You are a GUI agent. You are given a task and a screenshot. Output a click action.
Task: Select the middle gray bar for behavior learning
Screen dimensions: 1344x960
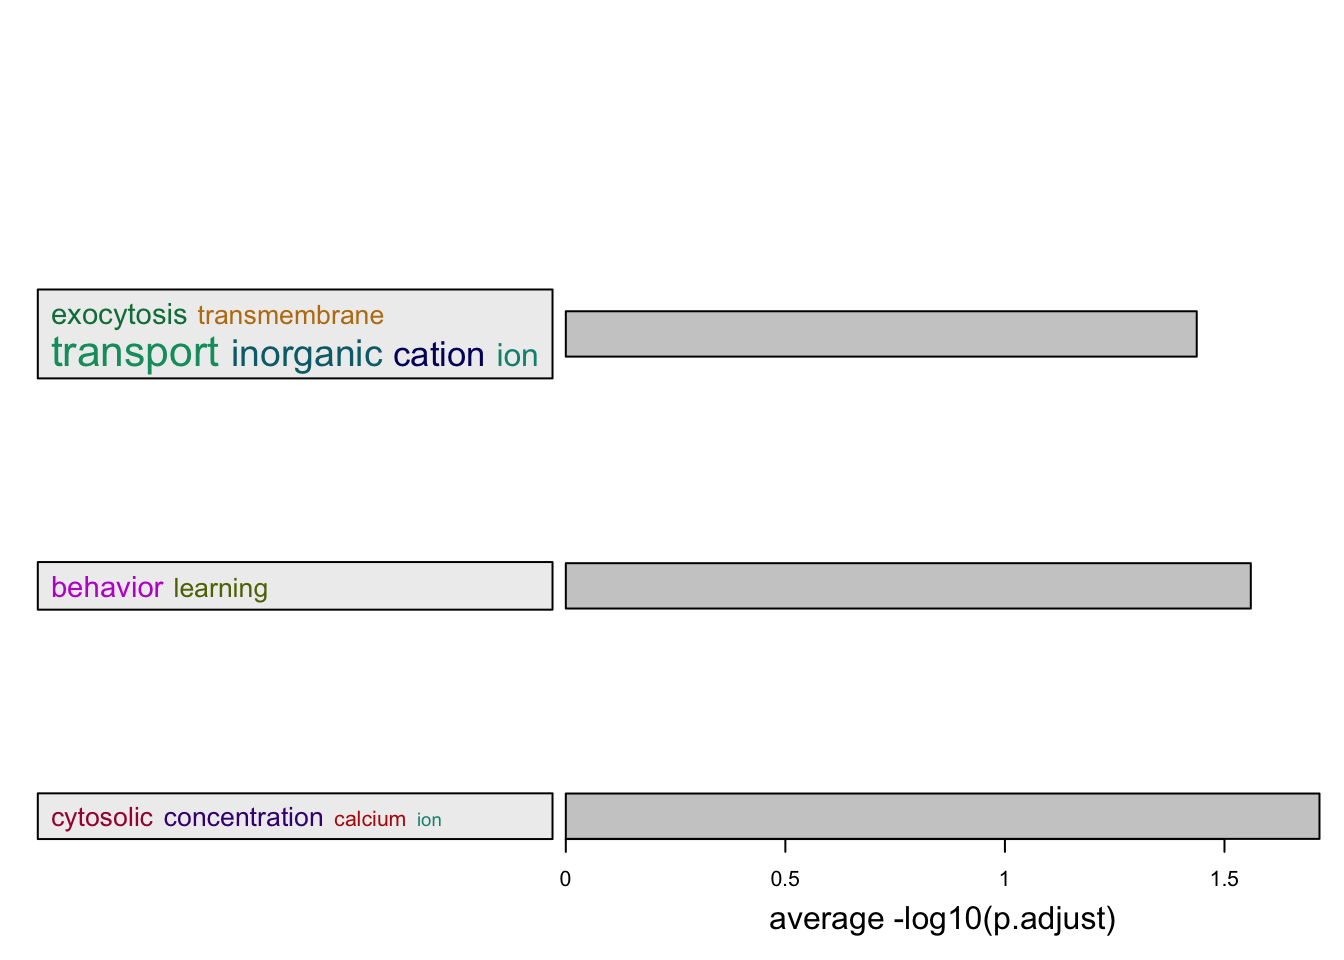908,586
